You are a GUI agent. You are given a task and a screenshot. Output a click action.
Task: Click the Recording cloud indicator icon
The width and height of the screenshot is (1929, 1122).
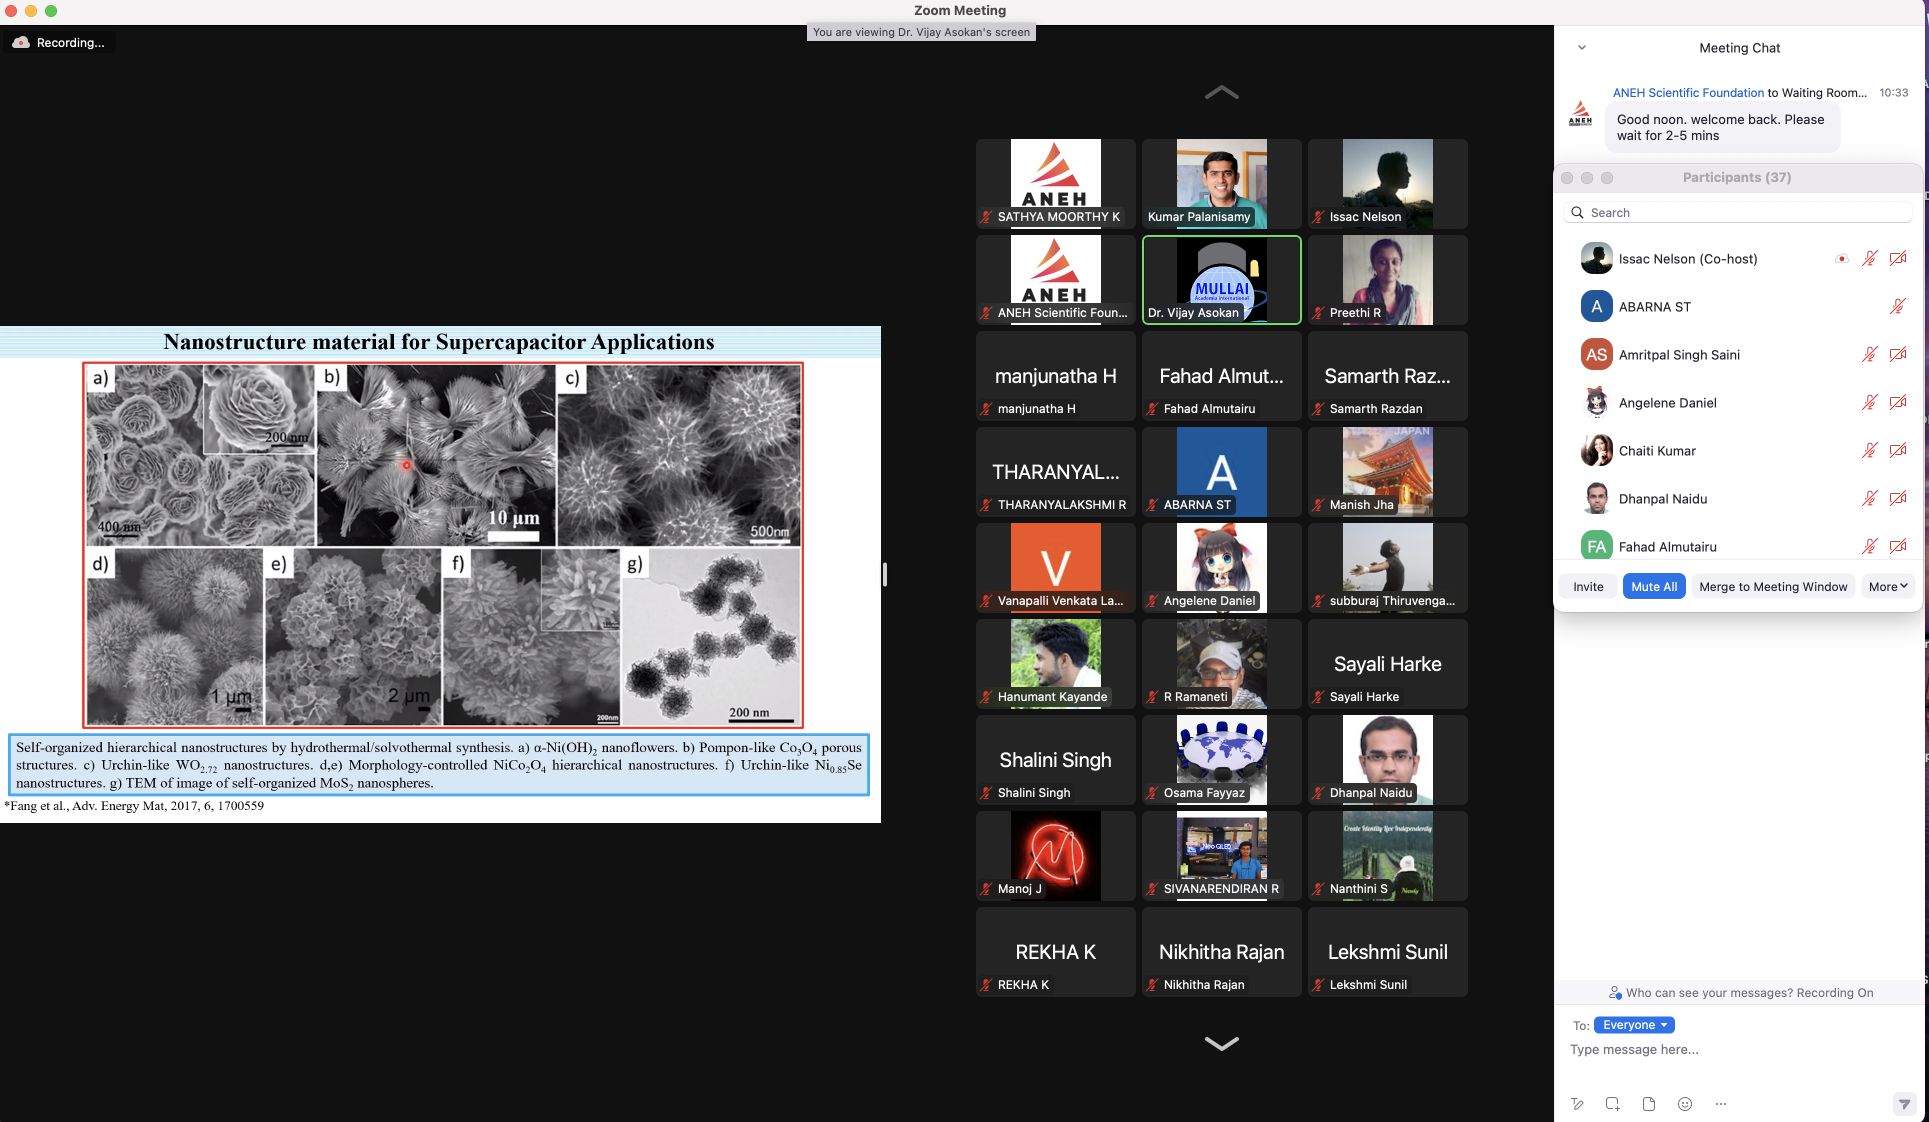21,42
